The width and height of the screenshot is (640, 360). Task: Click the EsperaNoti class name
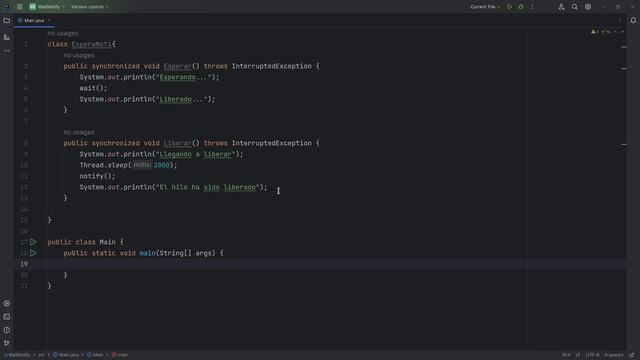click(91, 44)
